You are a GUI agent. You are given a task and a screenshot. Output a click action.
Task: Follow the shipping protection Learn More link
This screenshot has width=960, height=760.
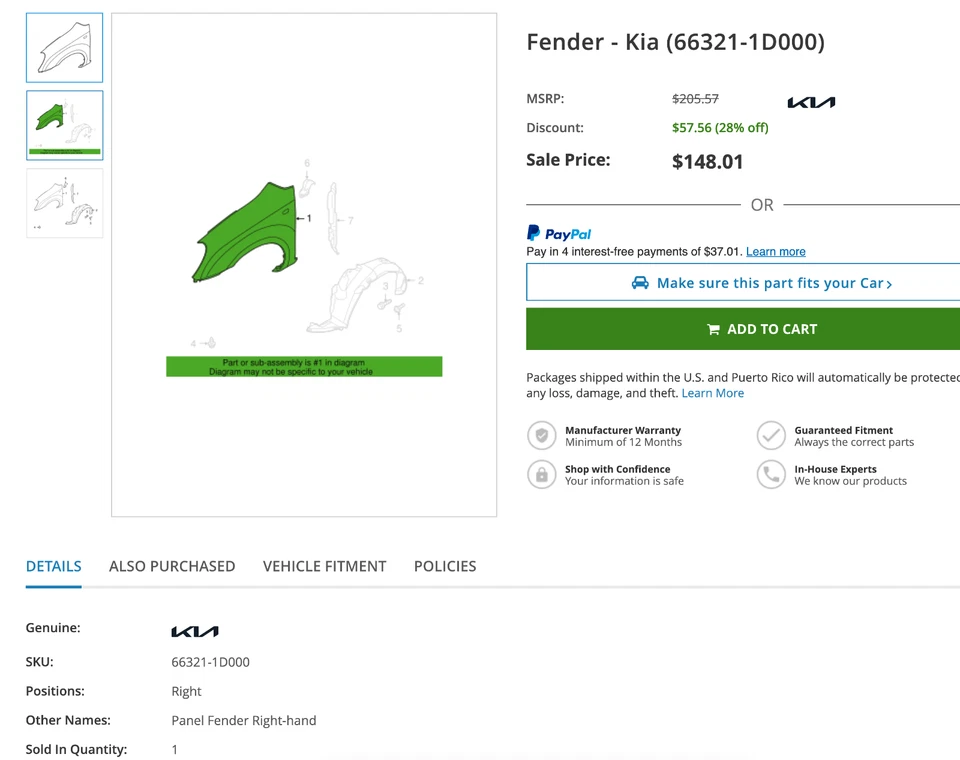[x=712, y=393]
